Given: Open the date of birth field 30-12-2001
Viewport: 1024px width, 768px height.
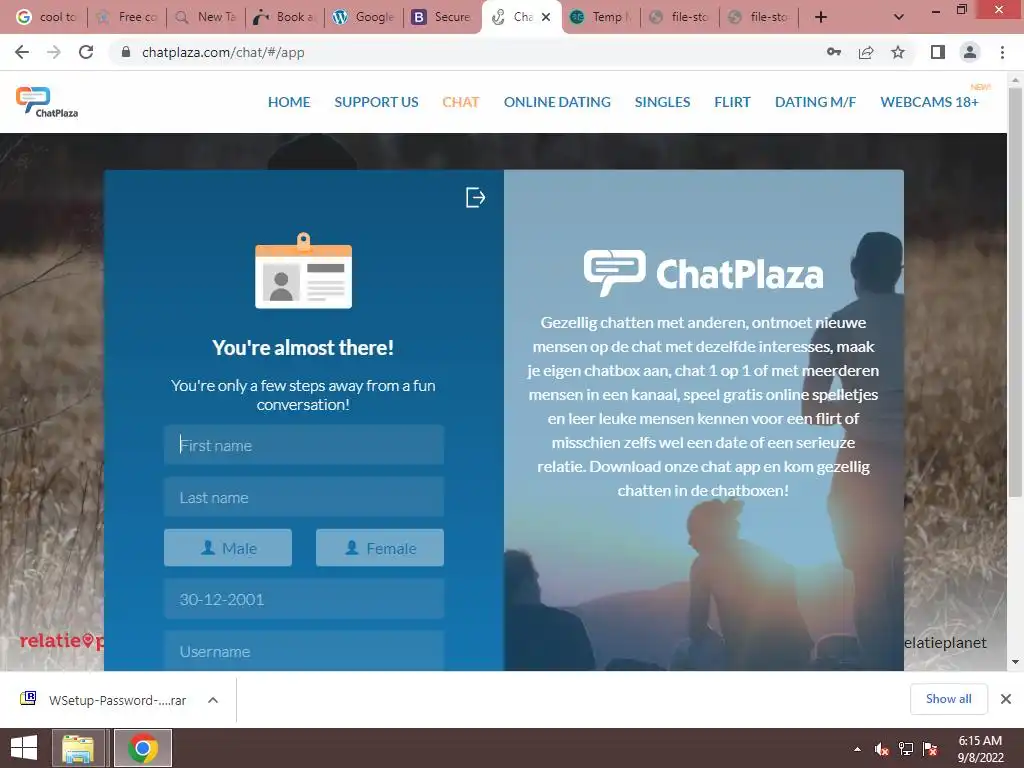Looking at the screenshot, I should pos(304,600).
